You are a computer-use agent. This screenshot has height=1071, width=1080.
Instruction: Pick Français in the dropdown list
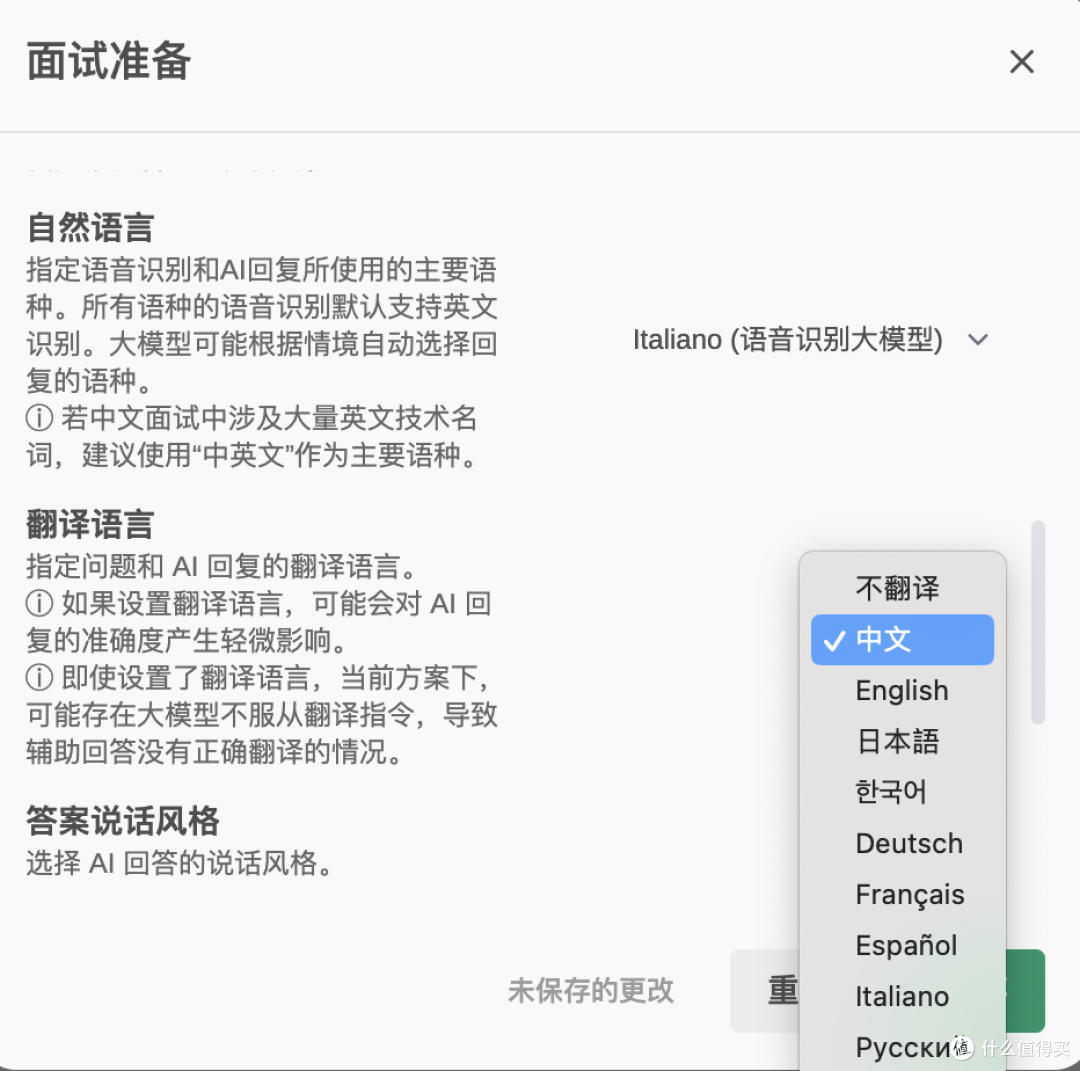(902, 895)
